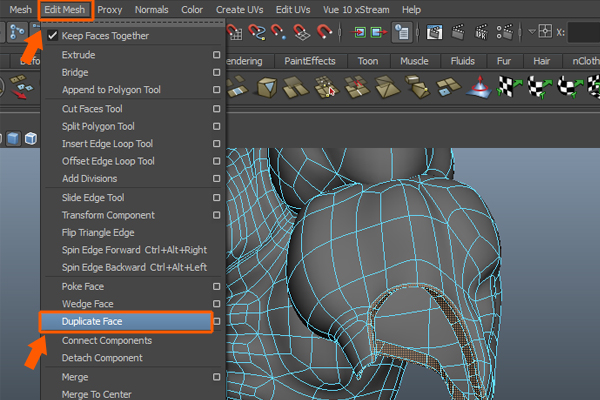Toggle Keep Faces Together checkbox

pos(53,36)
